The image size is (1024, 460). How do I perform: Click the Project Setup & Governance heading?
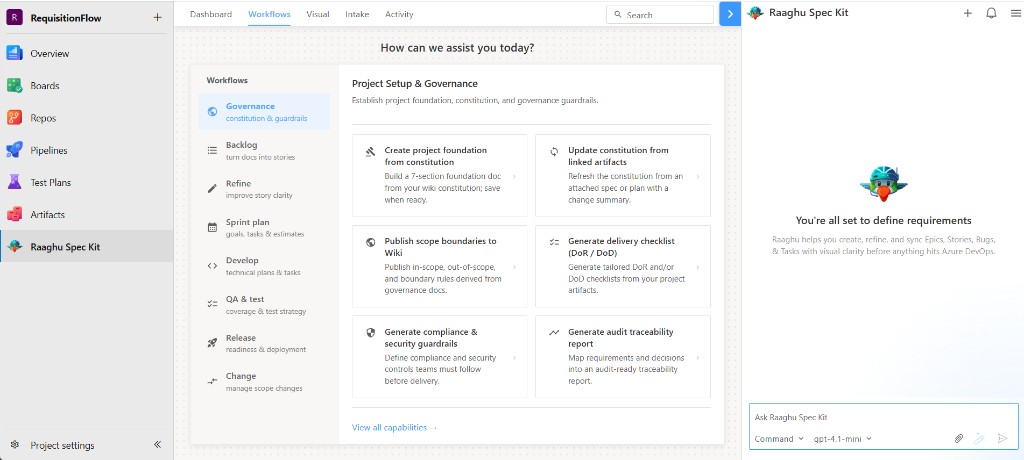coord(415,84)
